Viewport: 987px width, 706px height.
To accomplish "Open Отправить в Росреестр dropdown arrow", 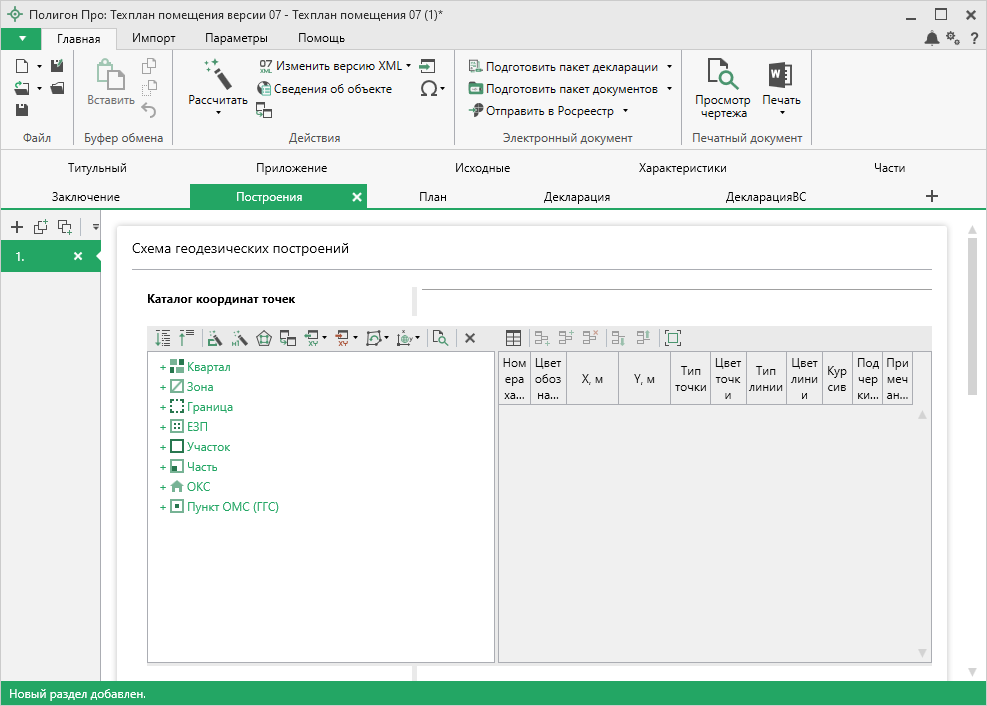I will [x=625, y=111].
